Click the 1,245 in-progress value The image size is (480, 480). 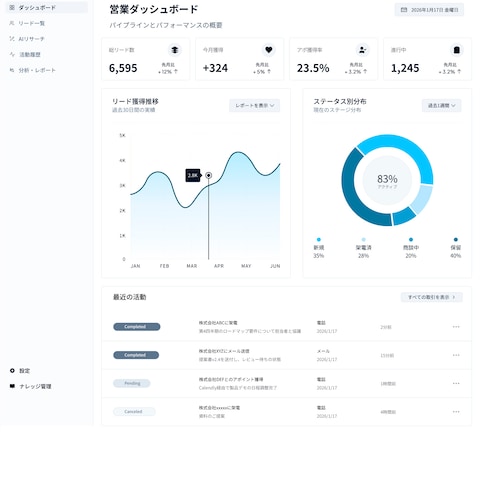pyautogui.click(x=405, y=68)
